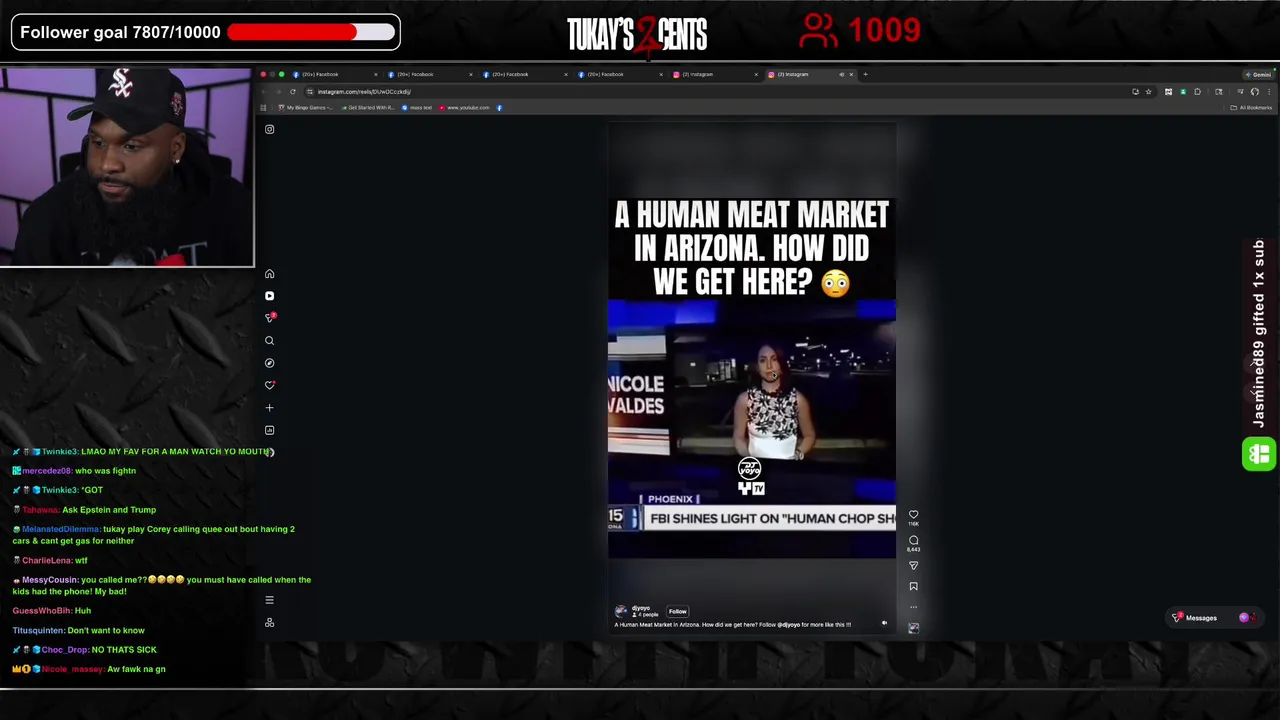
Task: Open the Chrome three-dot menu
Action: pos(1269,92)
